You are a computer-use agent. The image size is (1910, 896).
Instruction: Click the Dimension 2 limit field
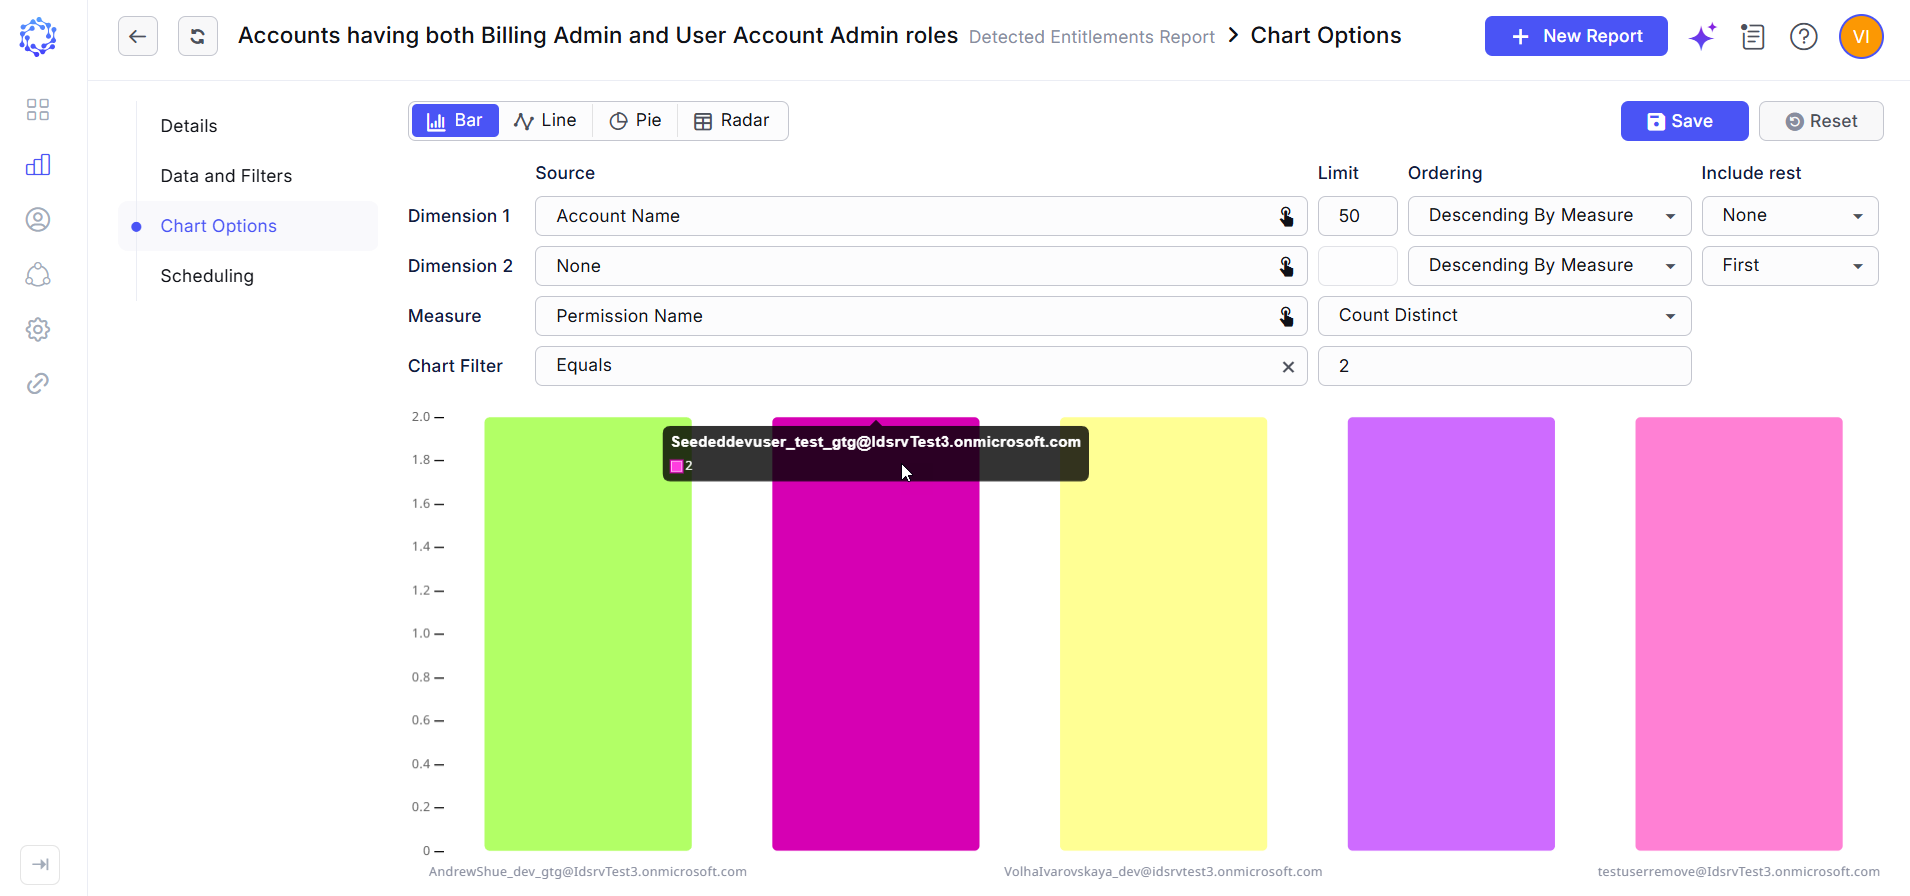(1357, 266)
